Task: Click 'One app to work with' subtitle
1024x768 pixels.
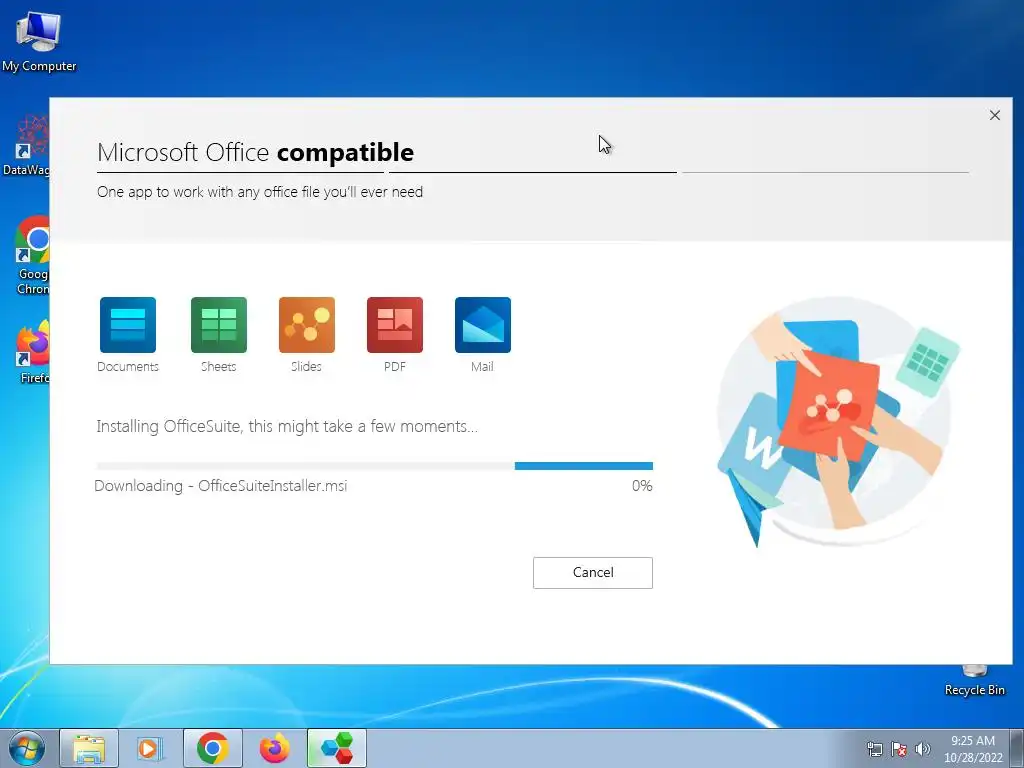Action: point(260,192)
